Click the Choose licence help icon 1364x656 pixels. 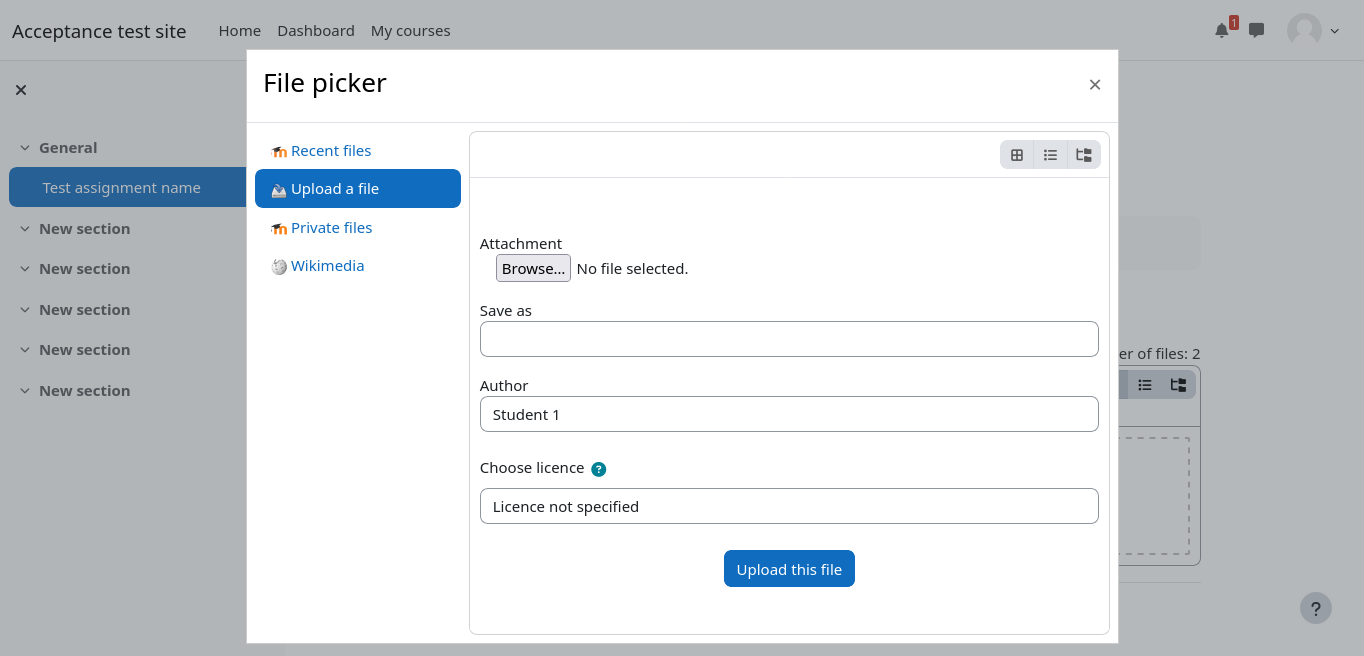(x=598, y=469)
